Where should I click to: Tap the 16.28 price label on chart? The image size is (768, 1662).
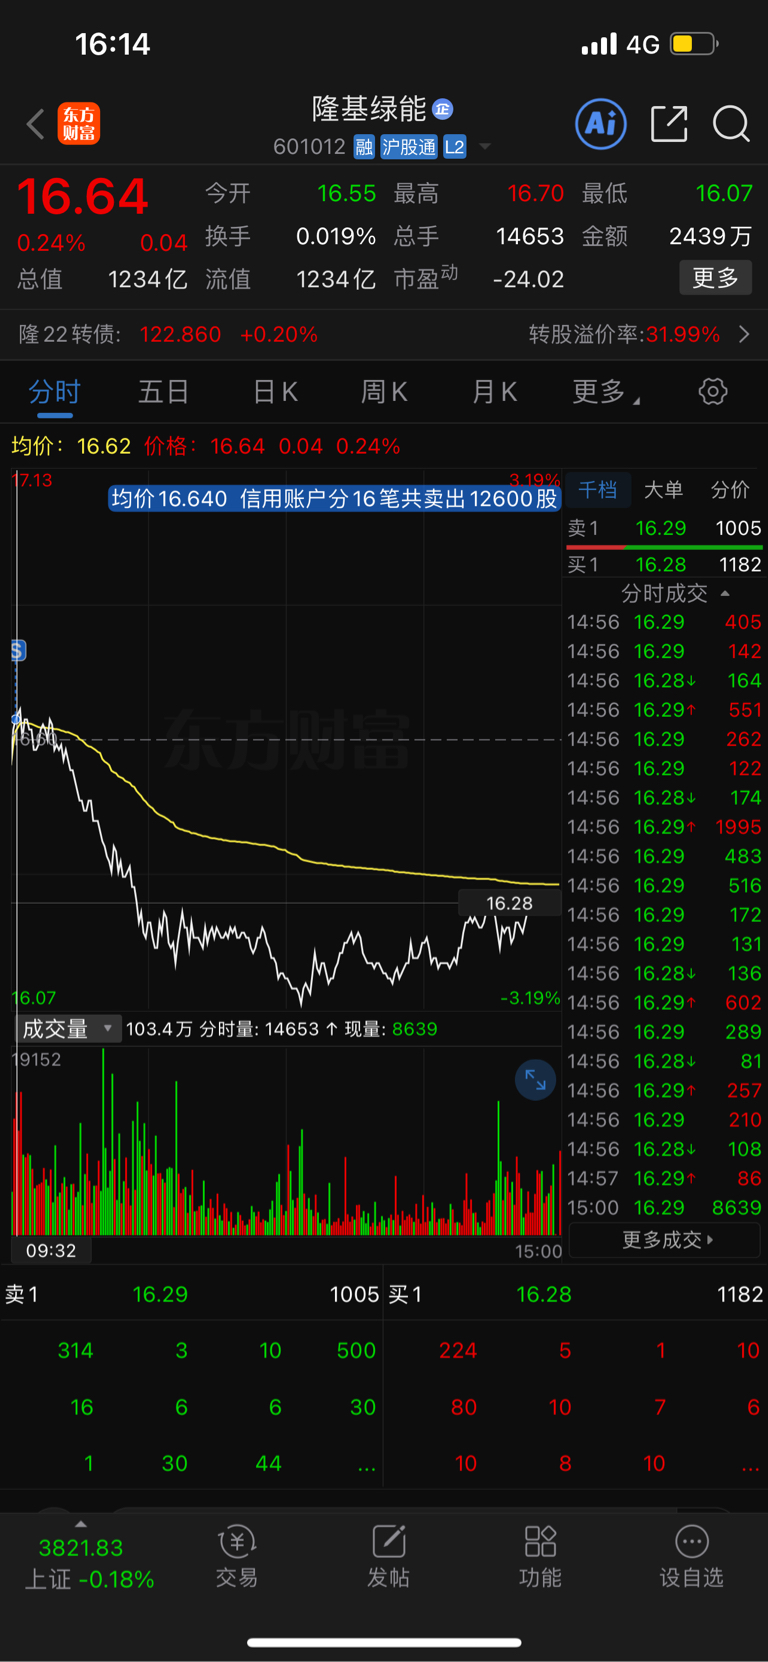509,903
